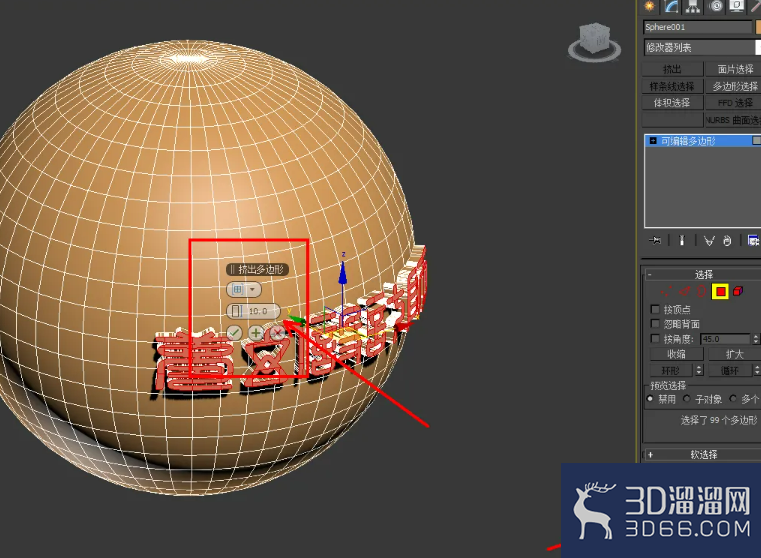Viewport: 761px width, 558px height.
Task: Click the Sphere001 object color swatch
Action: coord(758,27)
